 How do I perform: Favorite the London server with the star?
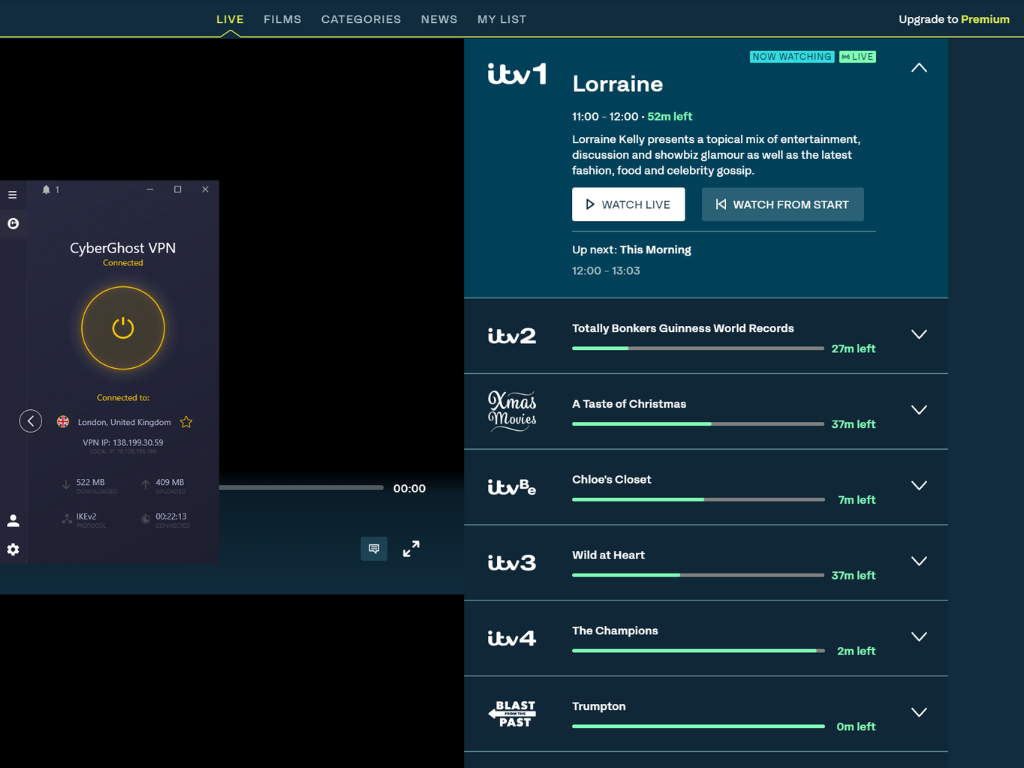(x=186, y=422)
